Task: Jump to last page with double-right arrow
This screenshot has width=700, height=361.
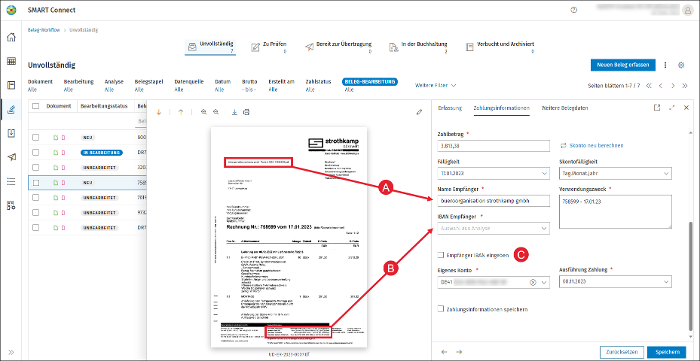Action: coord(685,85)
